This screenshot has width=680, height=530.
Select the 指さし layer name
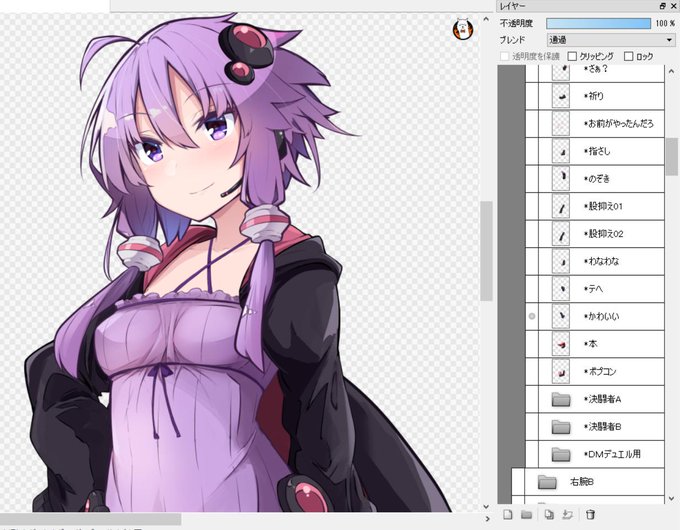597,151
